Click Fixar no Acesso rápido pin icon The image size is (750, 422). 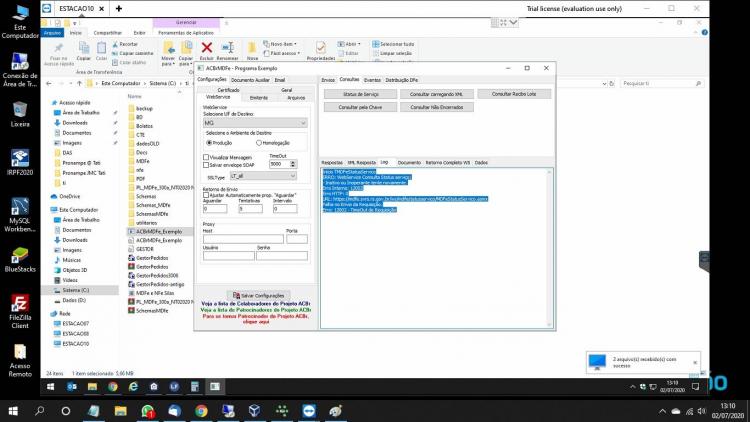(x=59, y=48)
